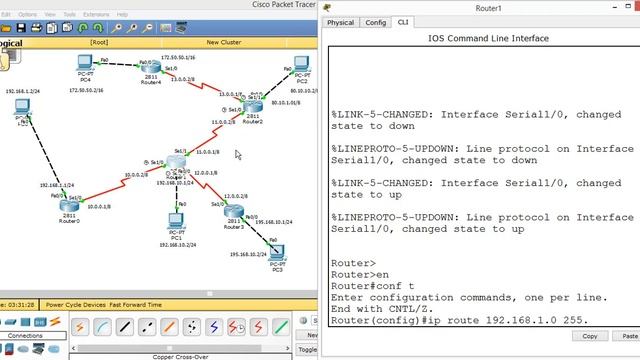Select Router3 device on canvas

(x=234, y=211)
